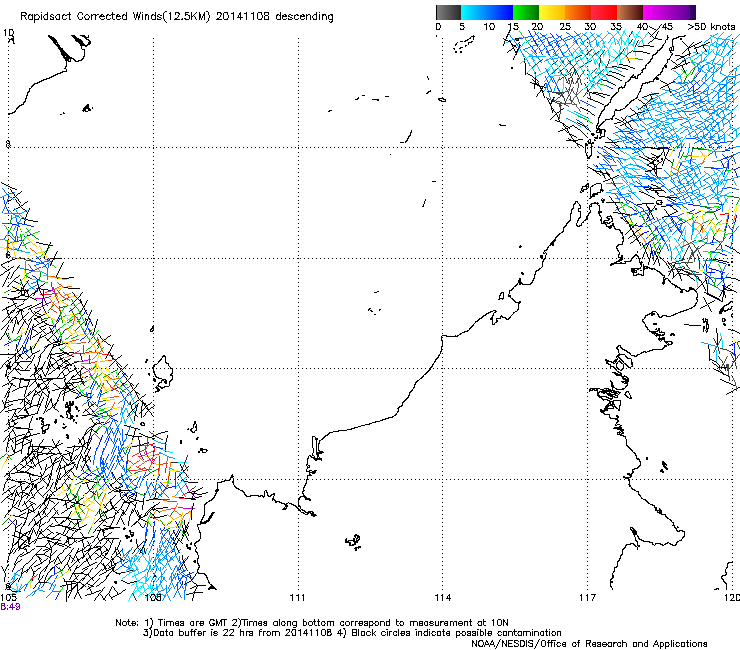Viewport: 740px width, 650px height.
Task: Click the magenta-purple 40-50 knots legend band
Action: pyautogui.click(x=669, y=12)
